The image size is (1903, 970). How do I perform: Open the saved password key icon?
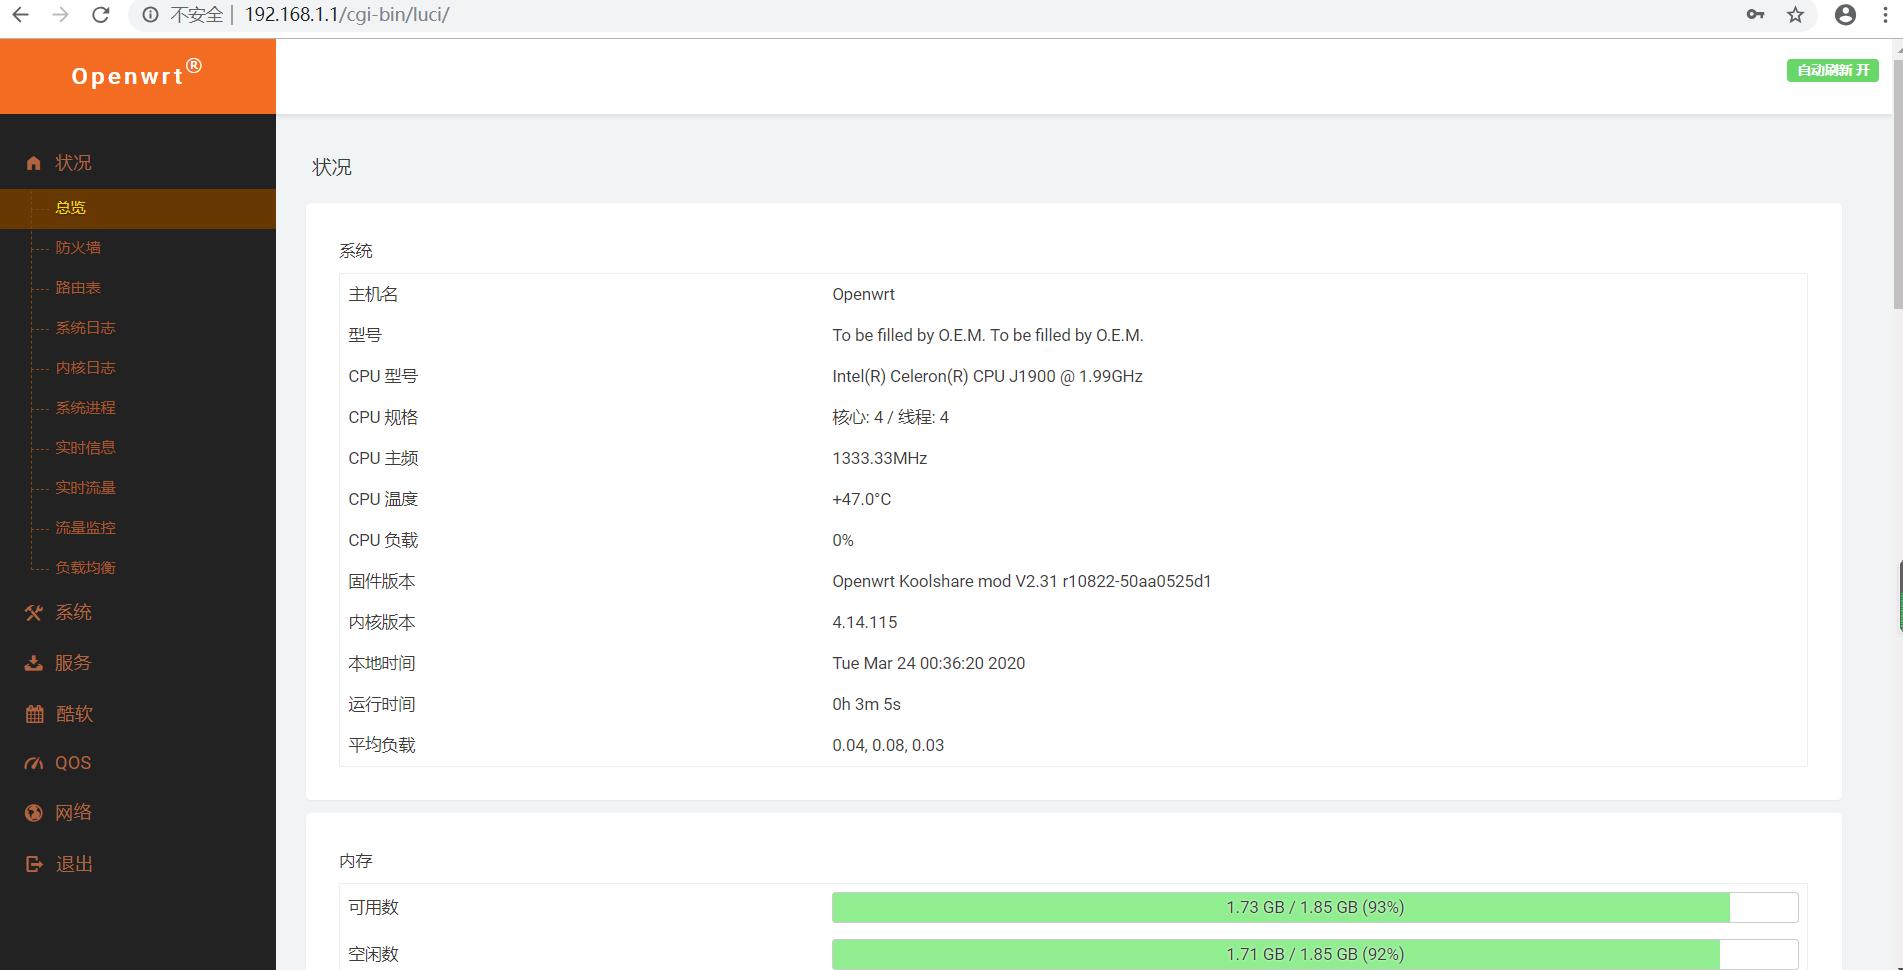tap(1755, 15)
